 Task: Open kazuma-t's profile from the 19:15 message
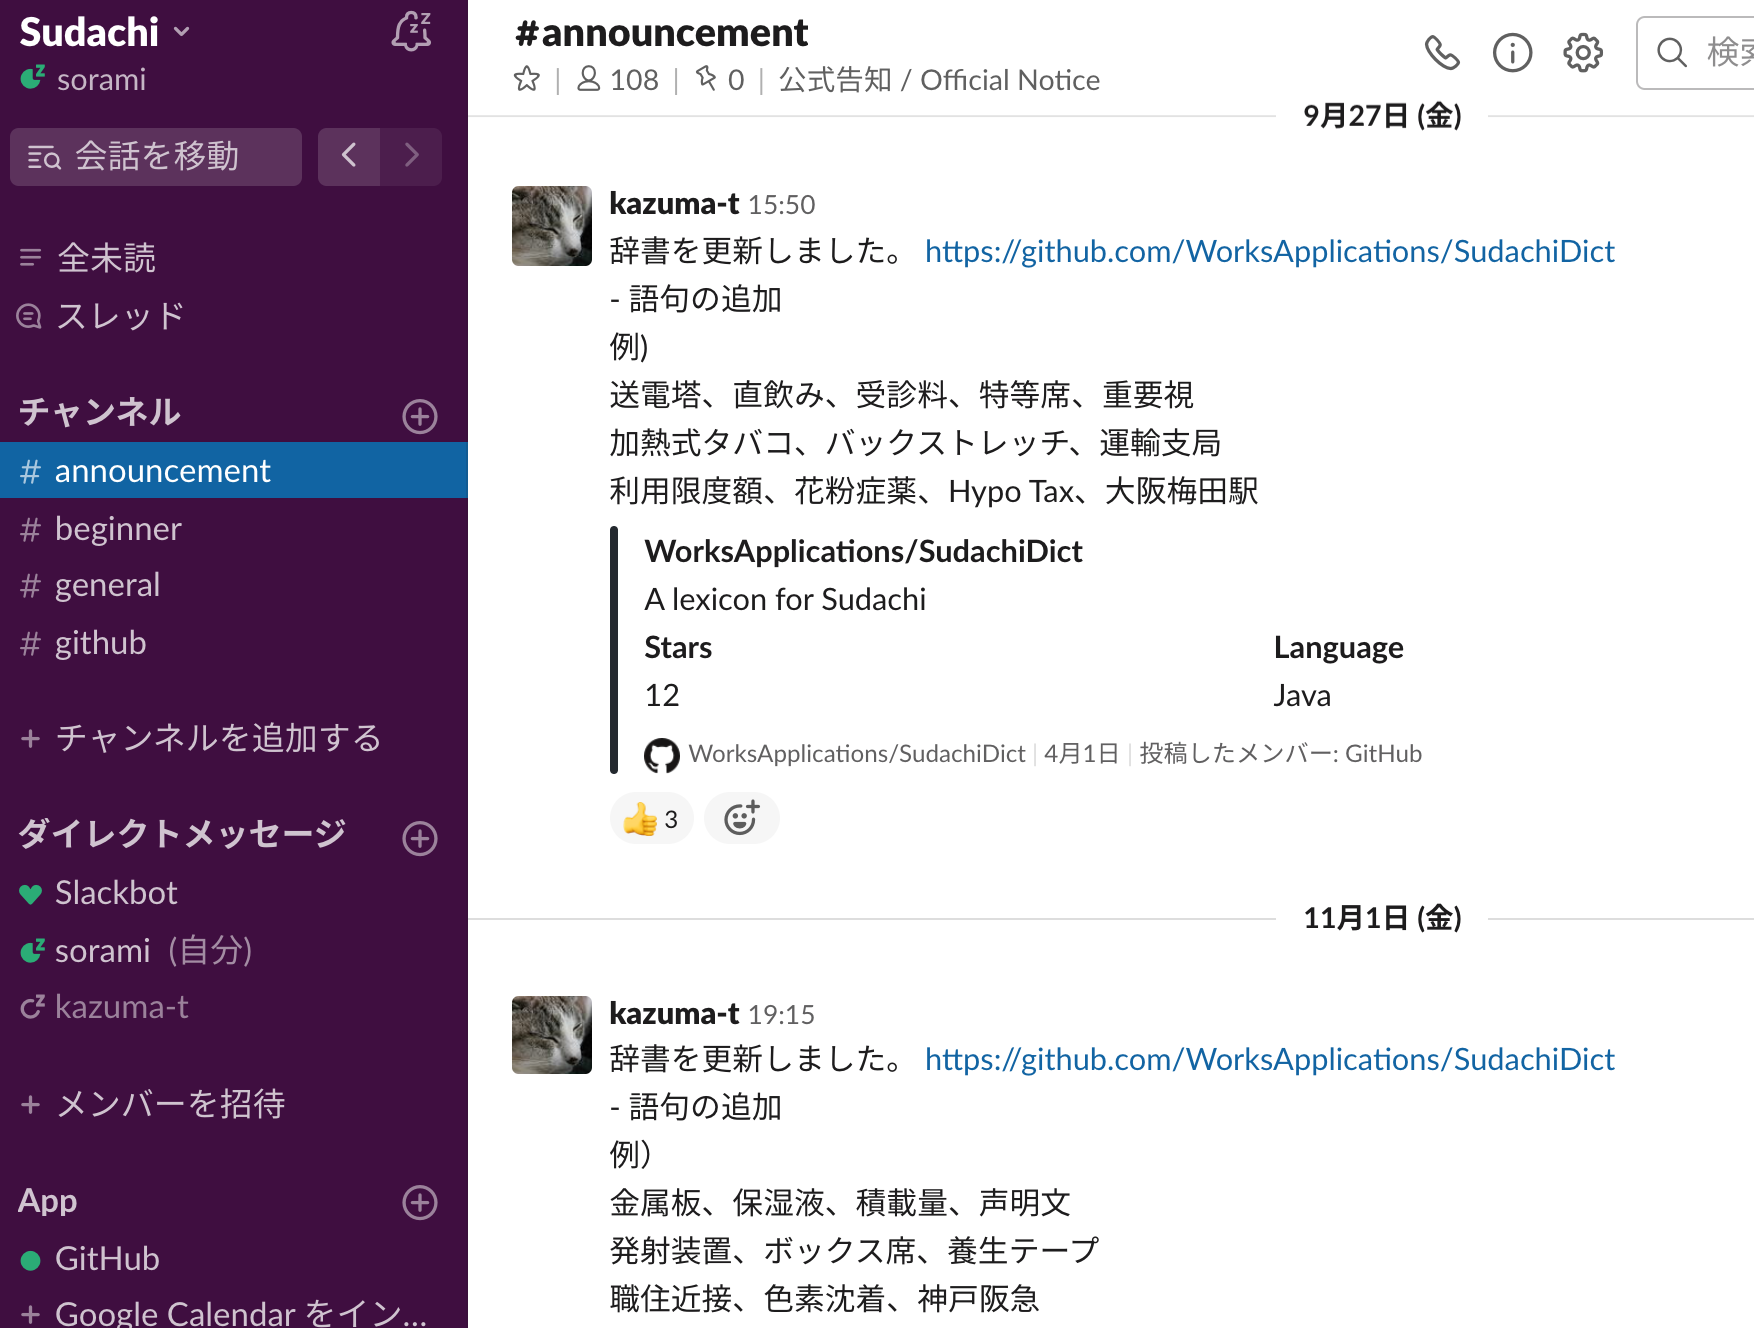674,1013
